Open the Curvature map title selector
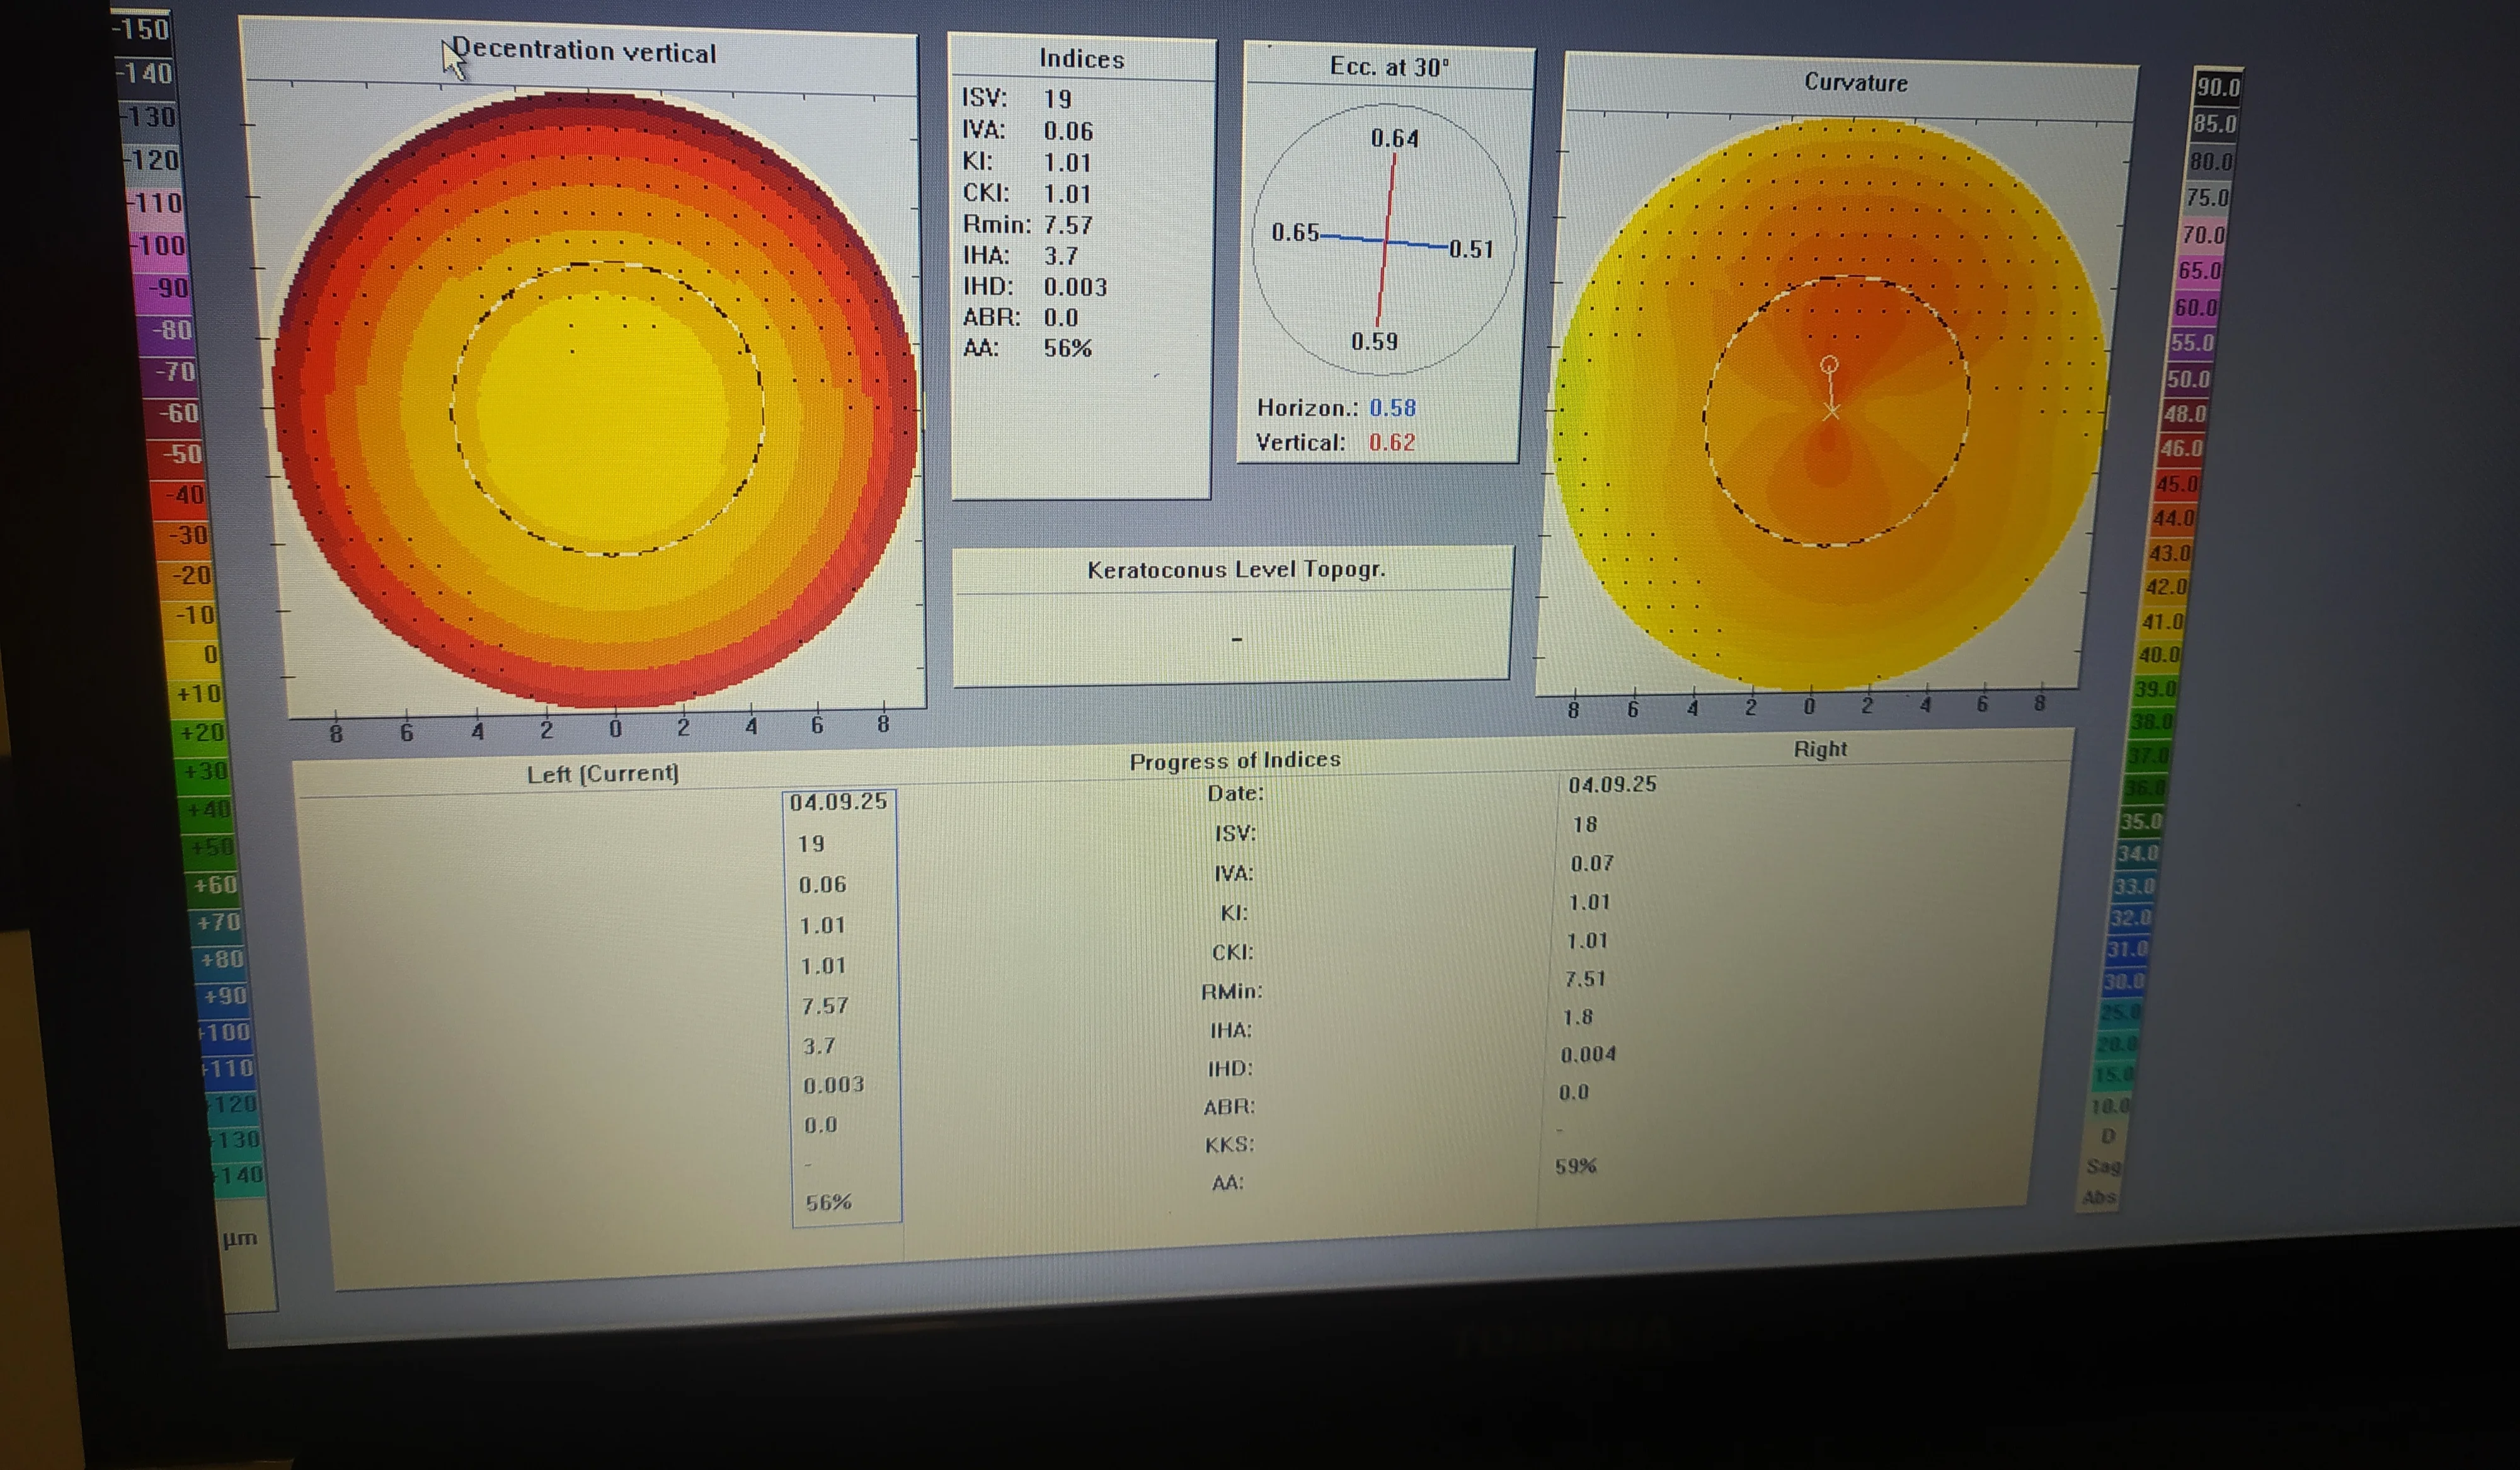The image size is (2520, 1470). point(1855,83)
